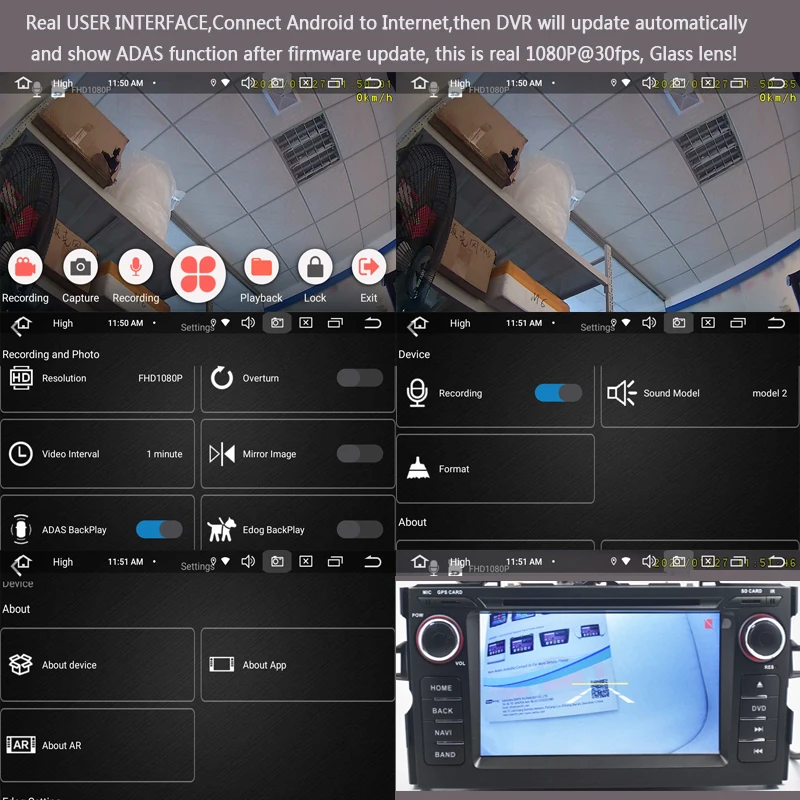800x800 pixels.
Task: Click the clock icon beside Video Interval
Action: tap(21, 454)
